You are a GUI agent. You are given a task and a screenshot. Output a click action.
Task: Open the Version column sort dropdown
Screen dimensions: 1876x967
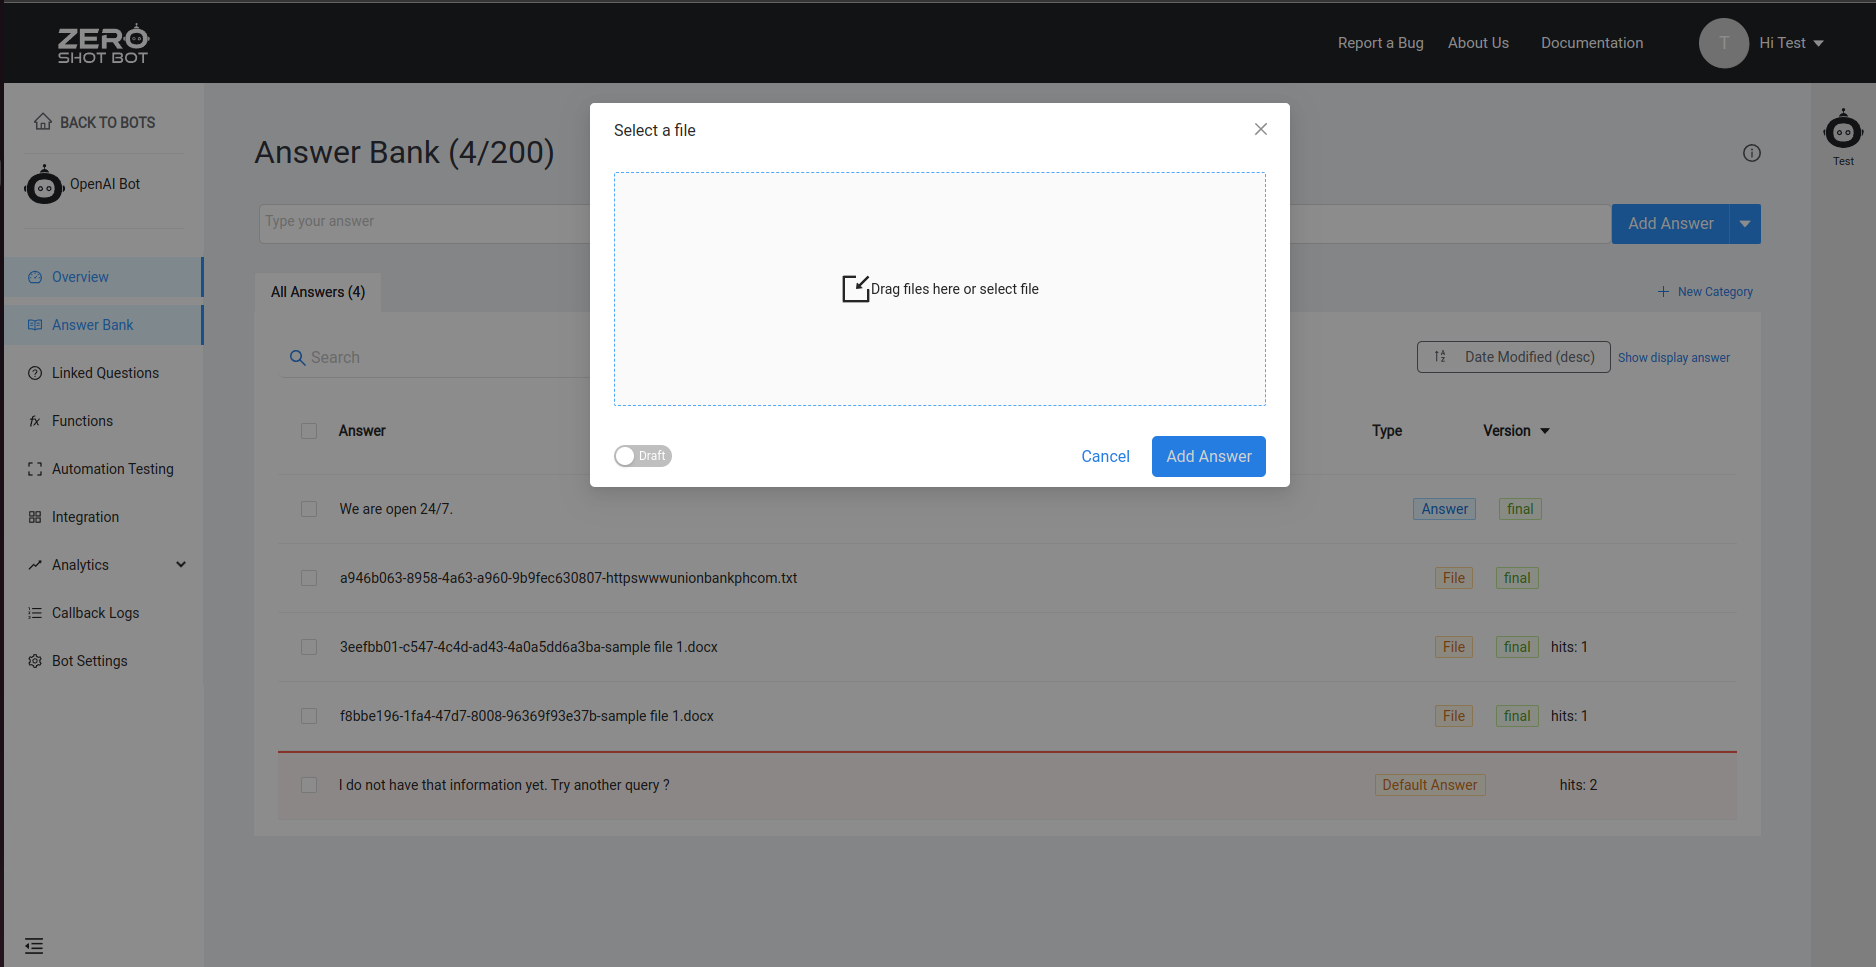(x=1544, y=430)
